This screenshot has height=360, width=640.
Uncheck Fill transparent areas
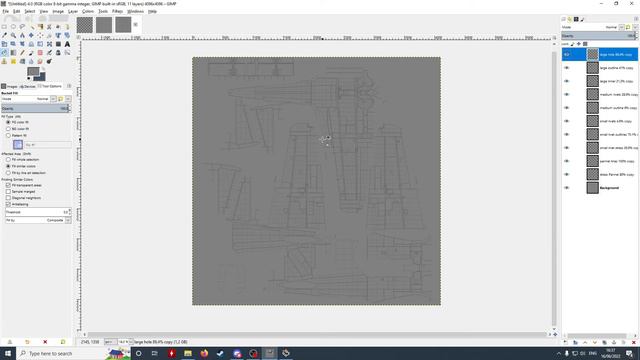[x=8, y=185]
